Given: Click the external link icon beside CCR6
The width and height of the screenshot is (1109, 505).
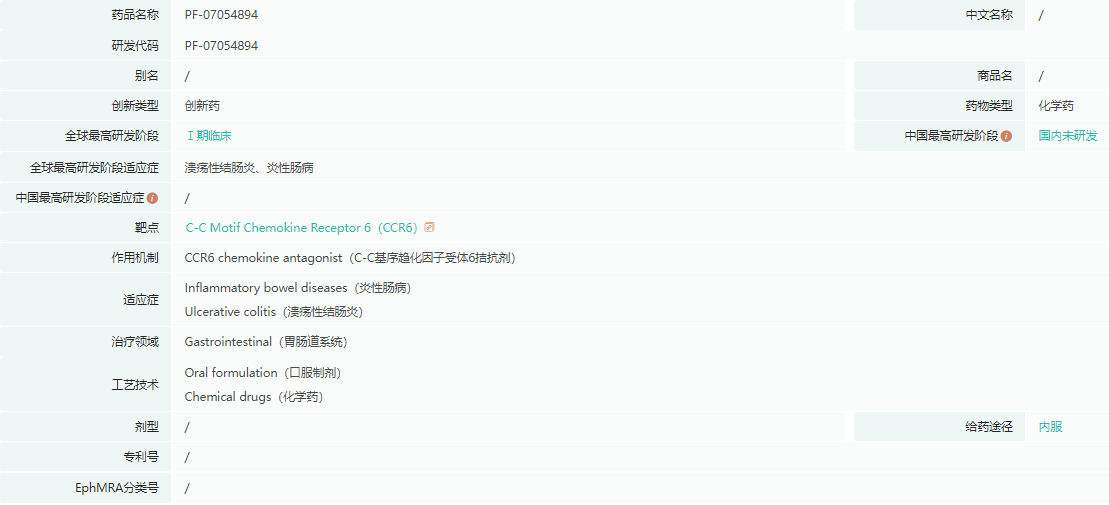Looking at the screenshot, I should point(429,228).
